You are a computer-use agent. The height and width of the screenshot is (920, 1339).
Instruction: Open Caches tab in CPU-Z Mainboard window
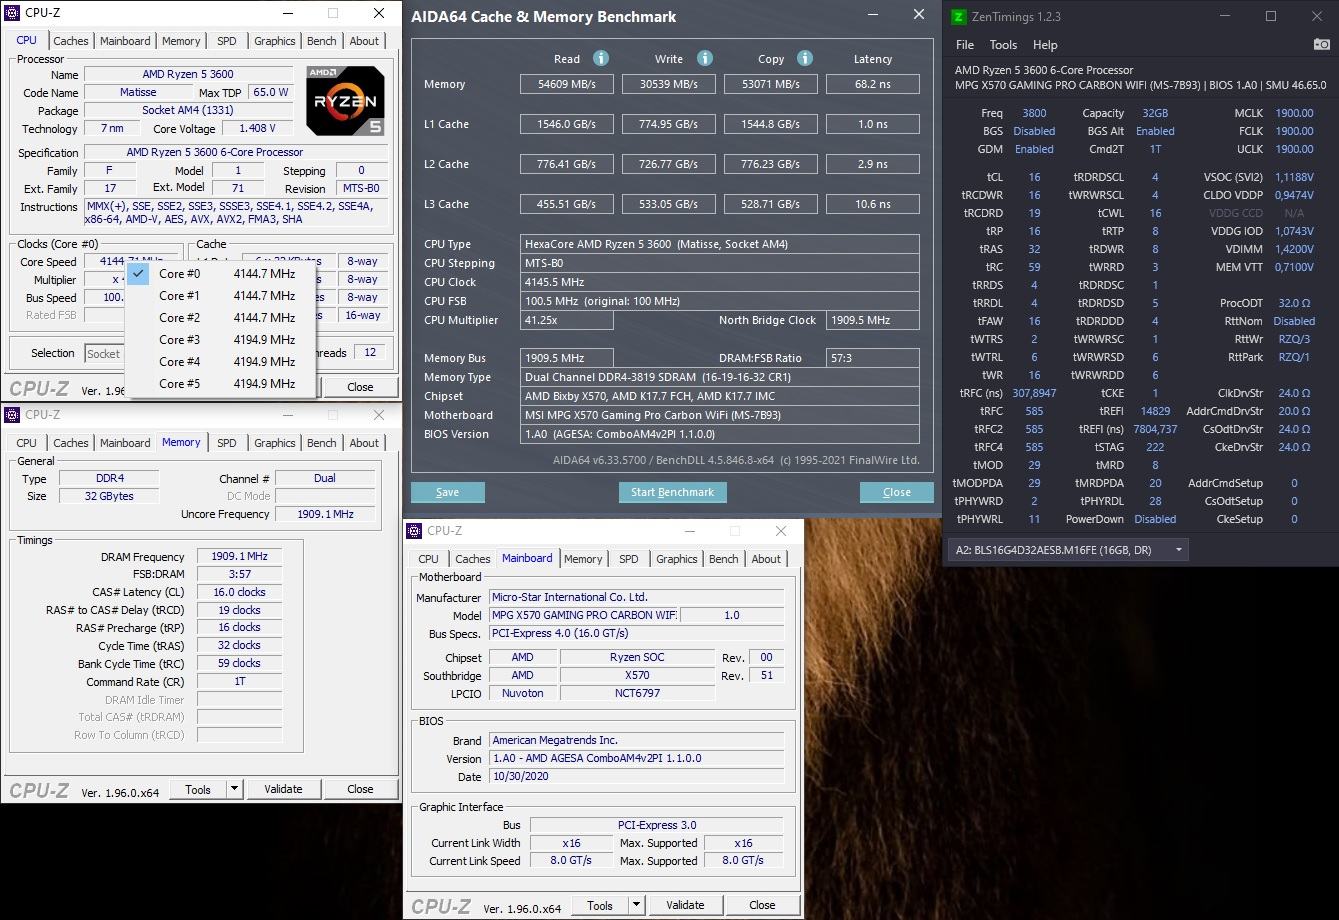click(x=473, y=559)
